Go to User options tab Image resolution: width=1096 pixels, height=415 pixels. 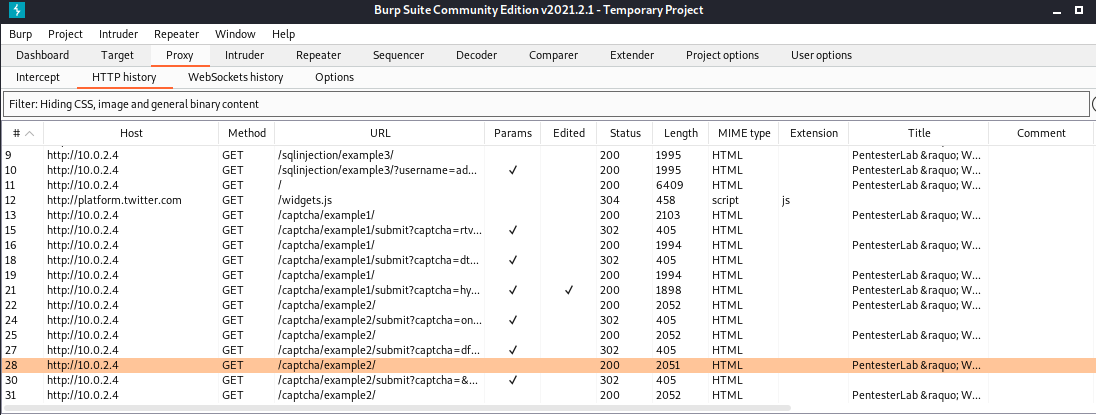[x=821, y=55]
